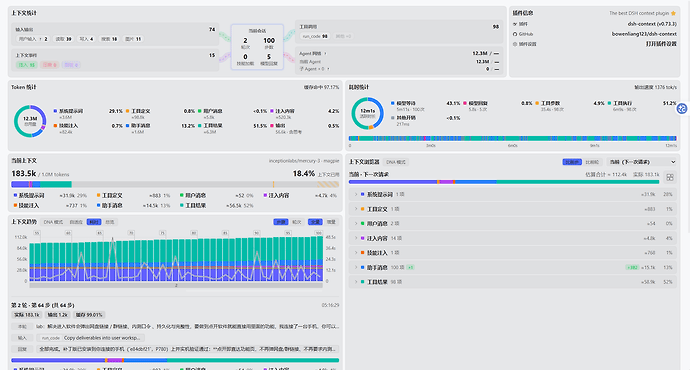Open the 当前 (下一次请求) dropdown
Viewport: 690px width, 370px height.
642,162
